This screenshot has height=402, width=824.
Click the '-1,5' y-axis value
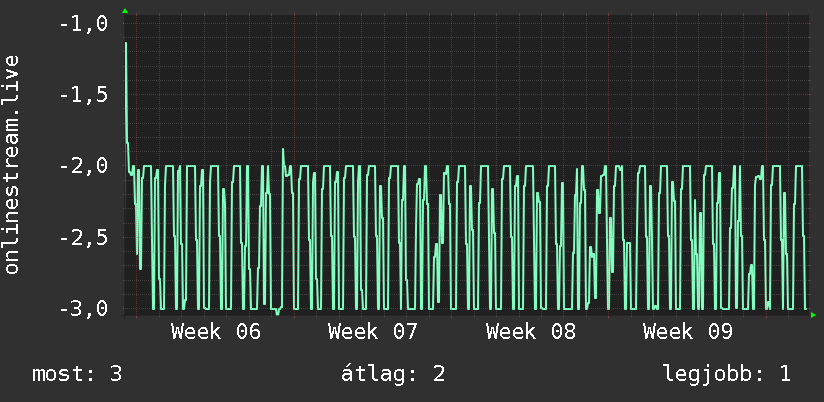pyautogui.click(x=84, y=95)
